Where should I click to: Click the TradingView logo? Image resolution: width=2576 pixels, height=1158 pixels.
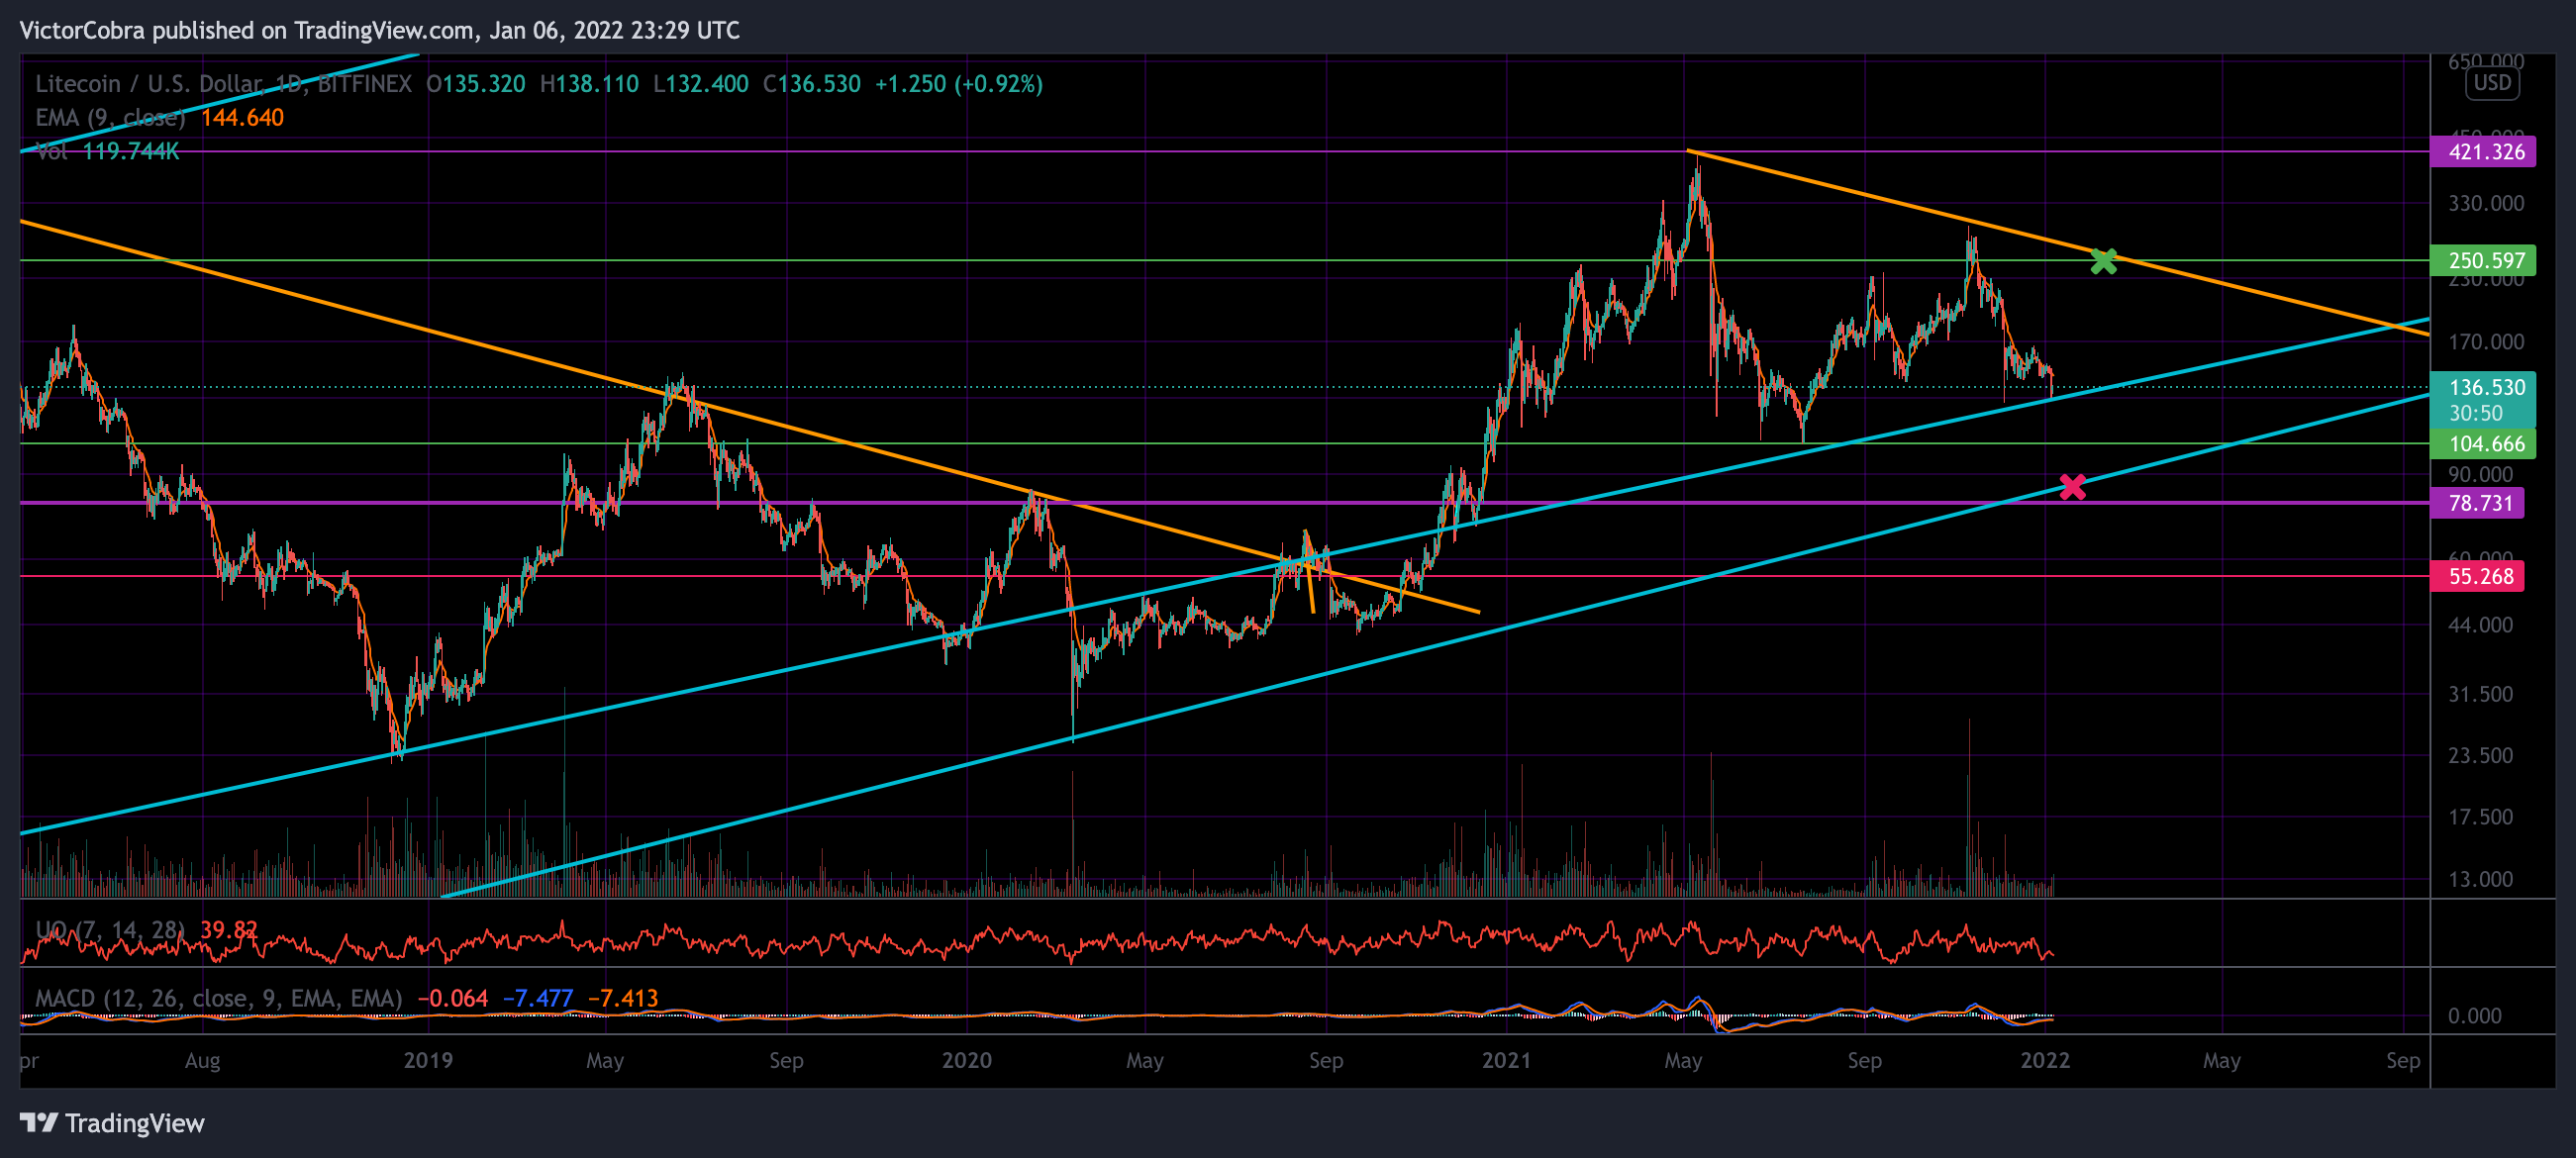pos(112,1123)
